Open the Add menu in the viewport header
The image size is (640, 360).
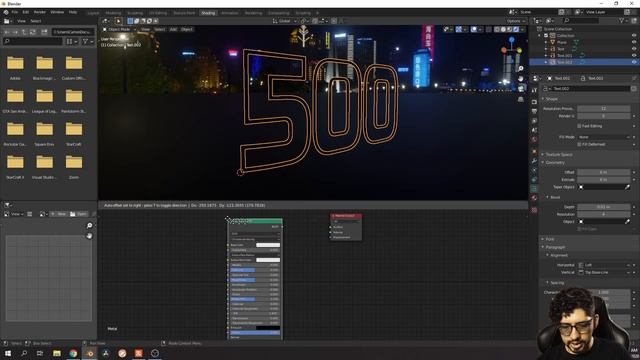[173, 29]
